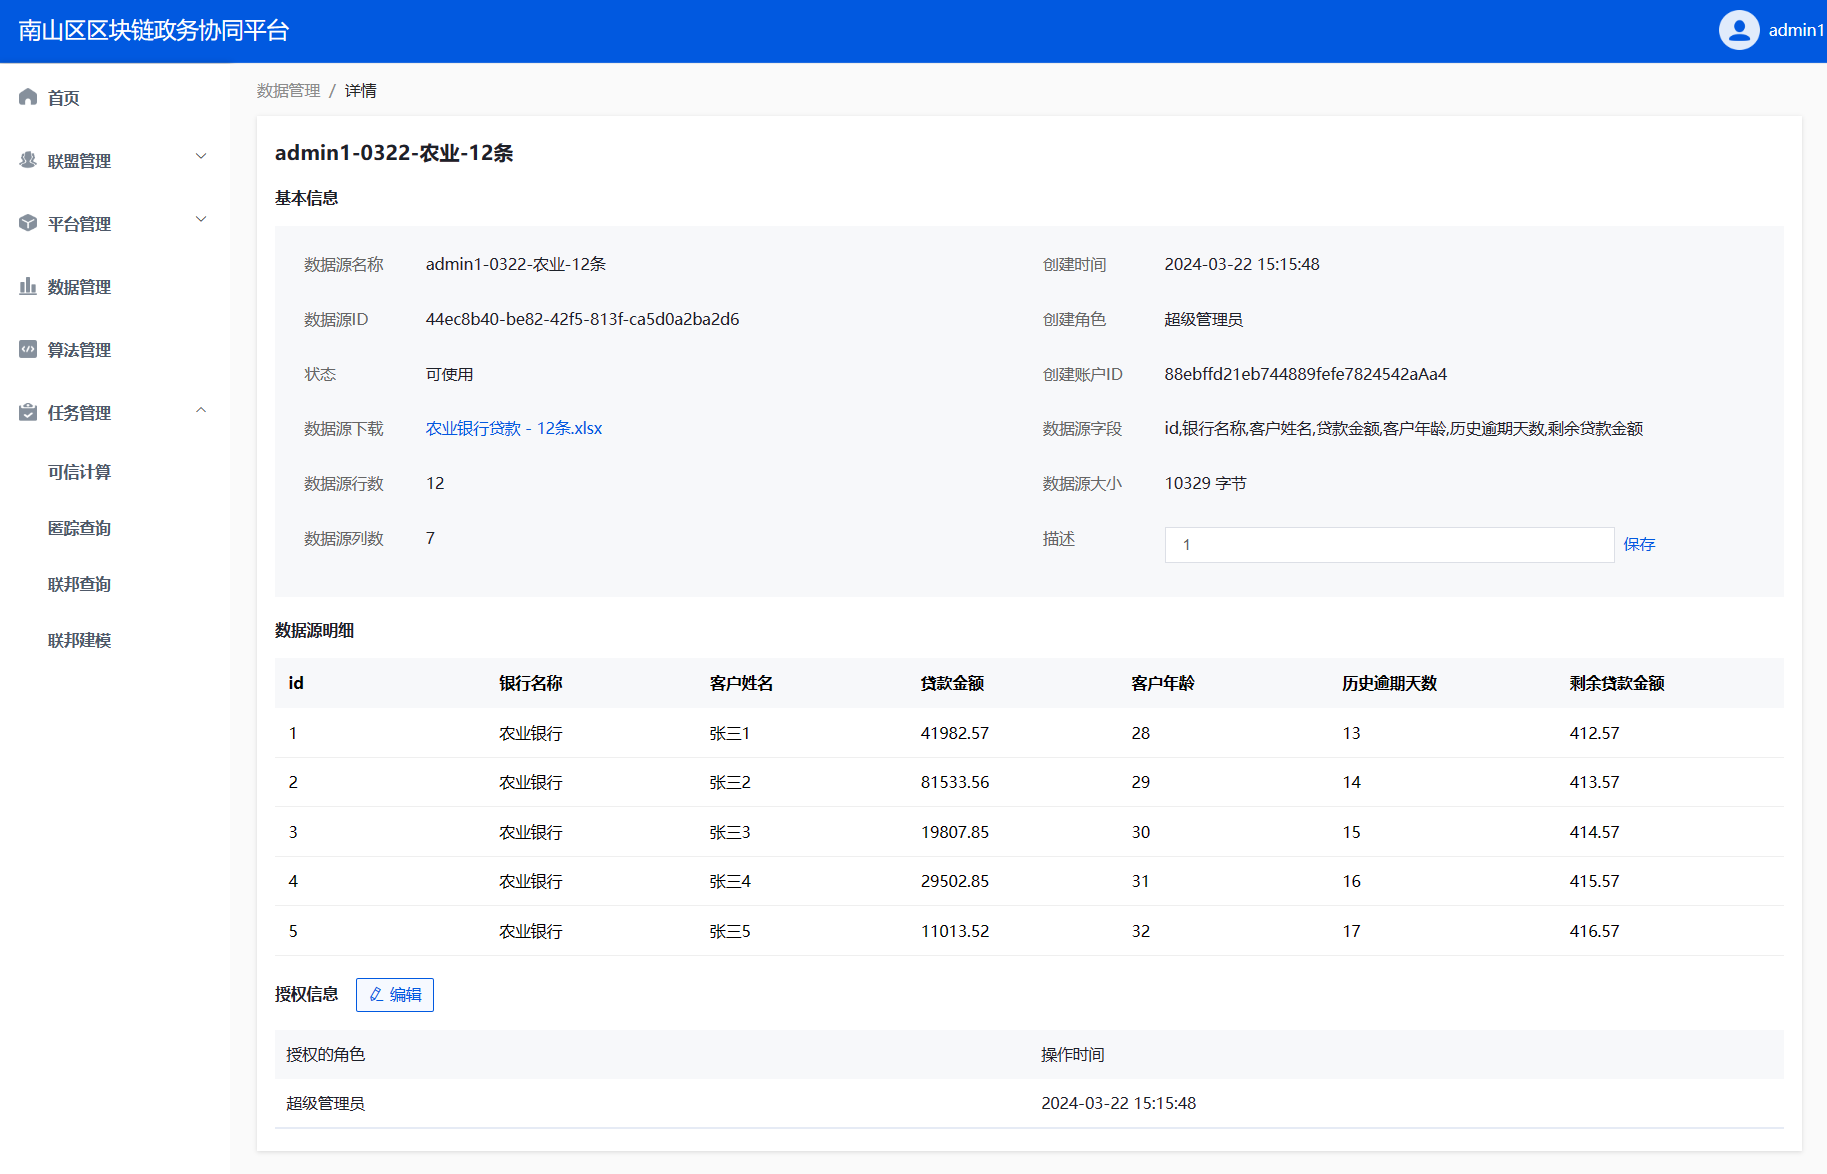Click the 历史逾期天数 column header

tap(1389, 683)
